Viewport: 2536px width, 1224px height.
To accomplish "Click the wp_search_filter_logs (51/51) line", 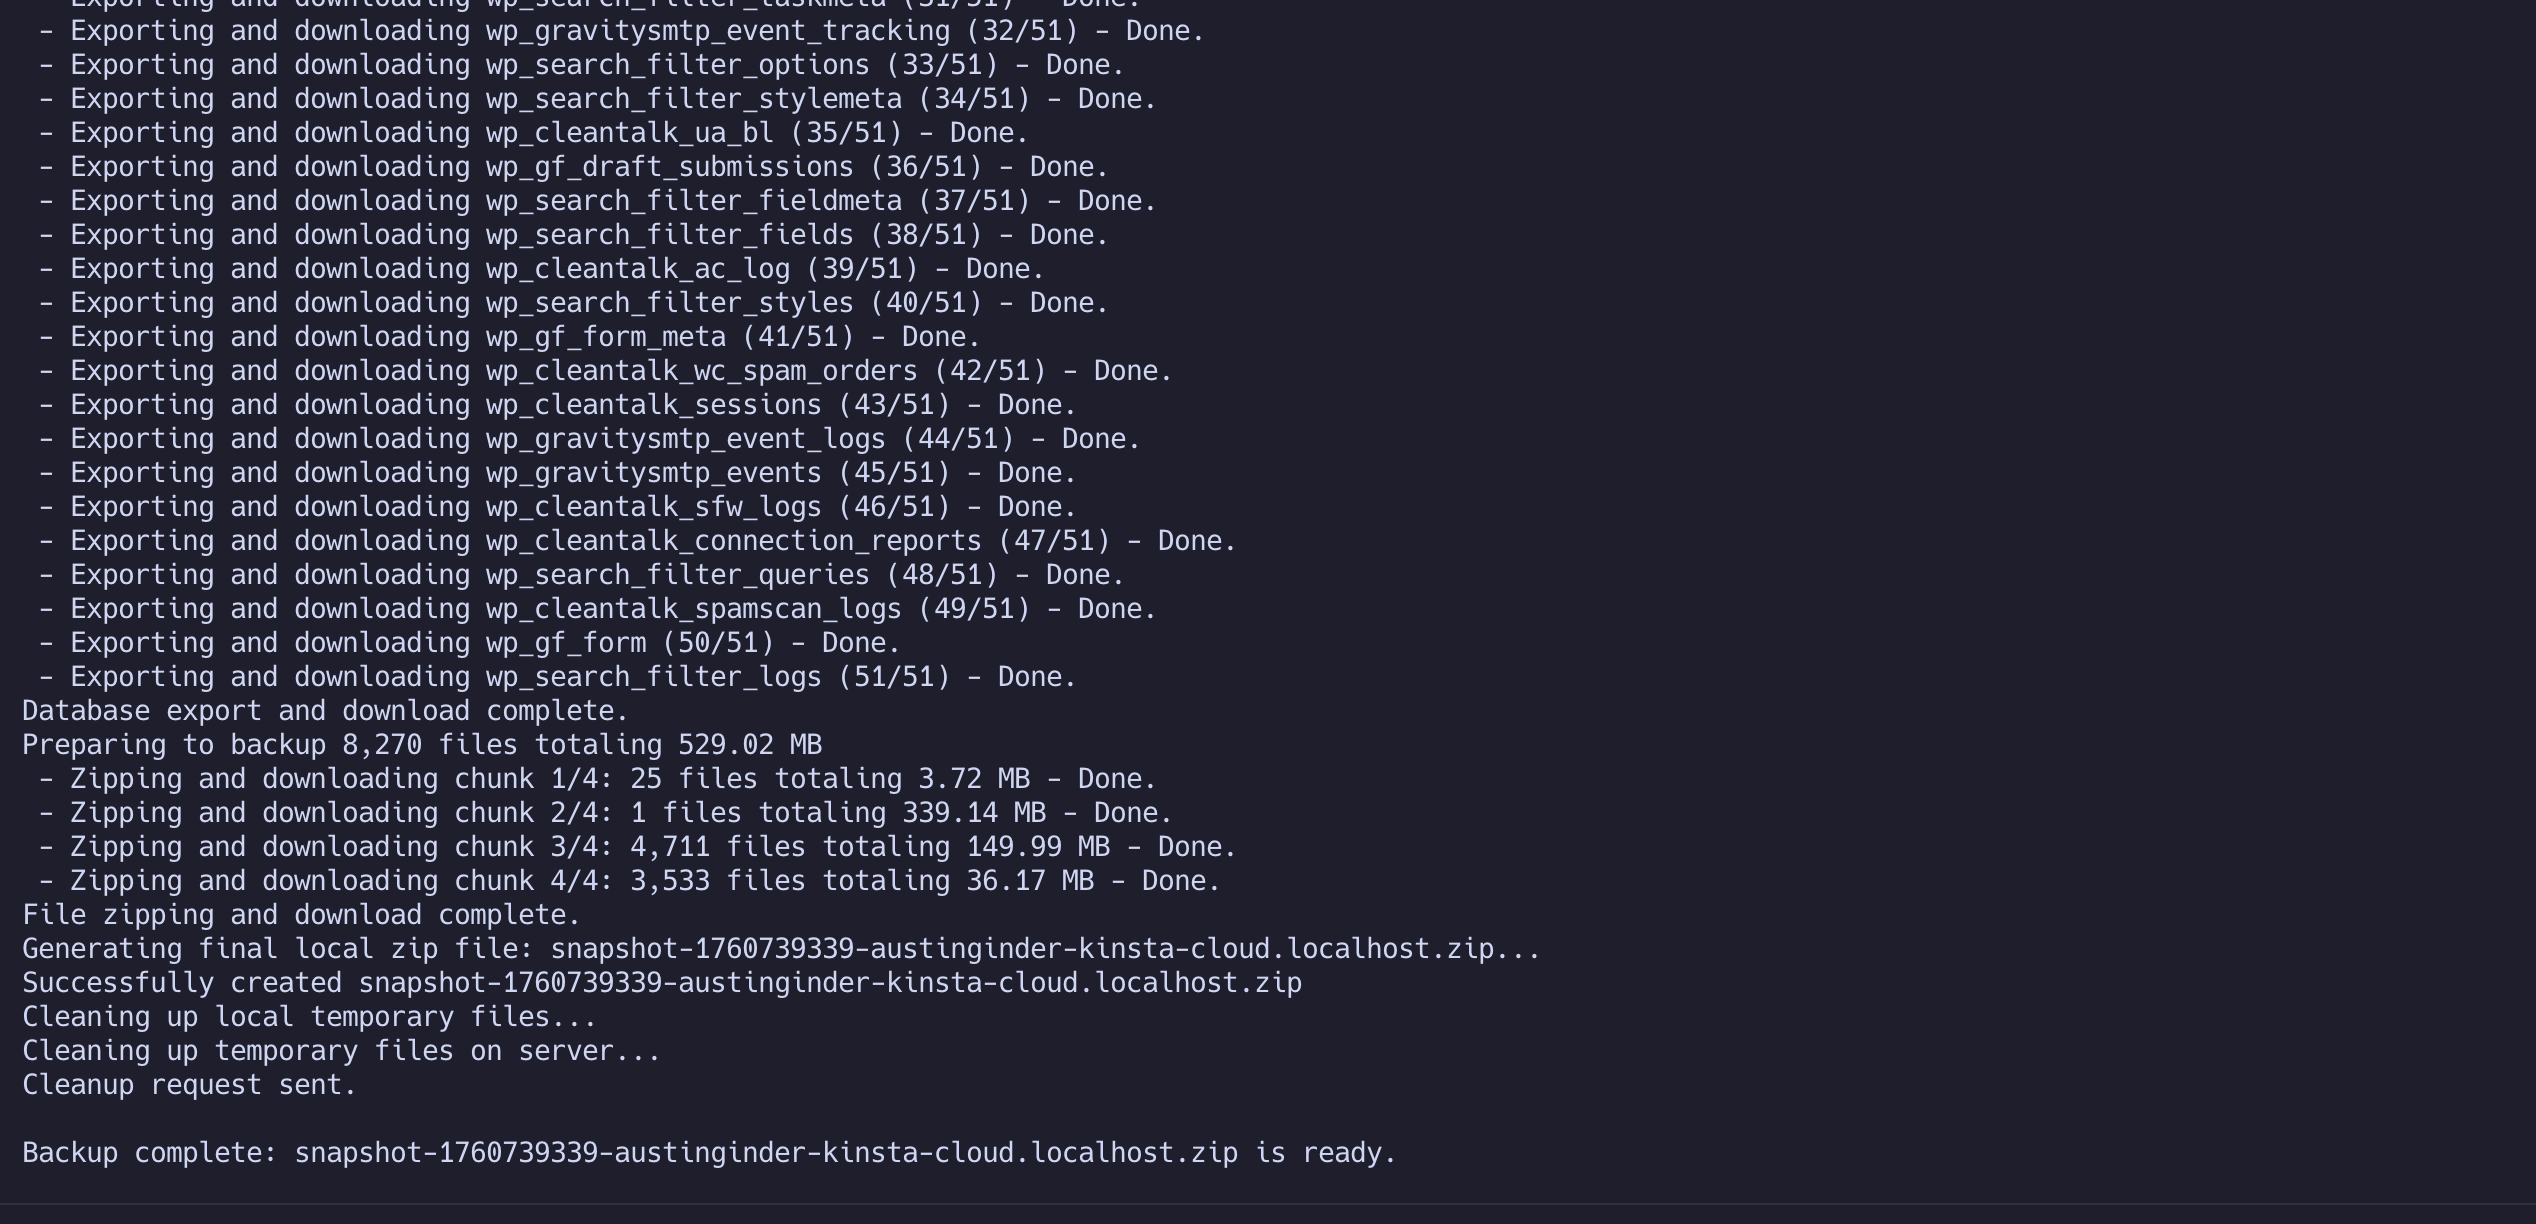I will coord(556,678).
